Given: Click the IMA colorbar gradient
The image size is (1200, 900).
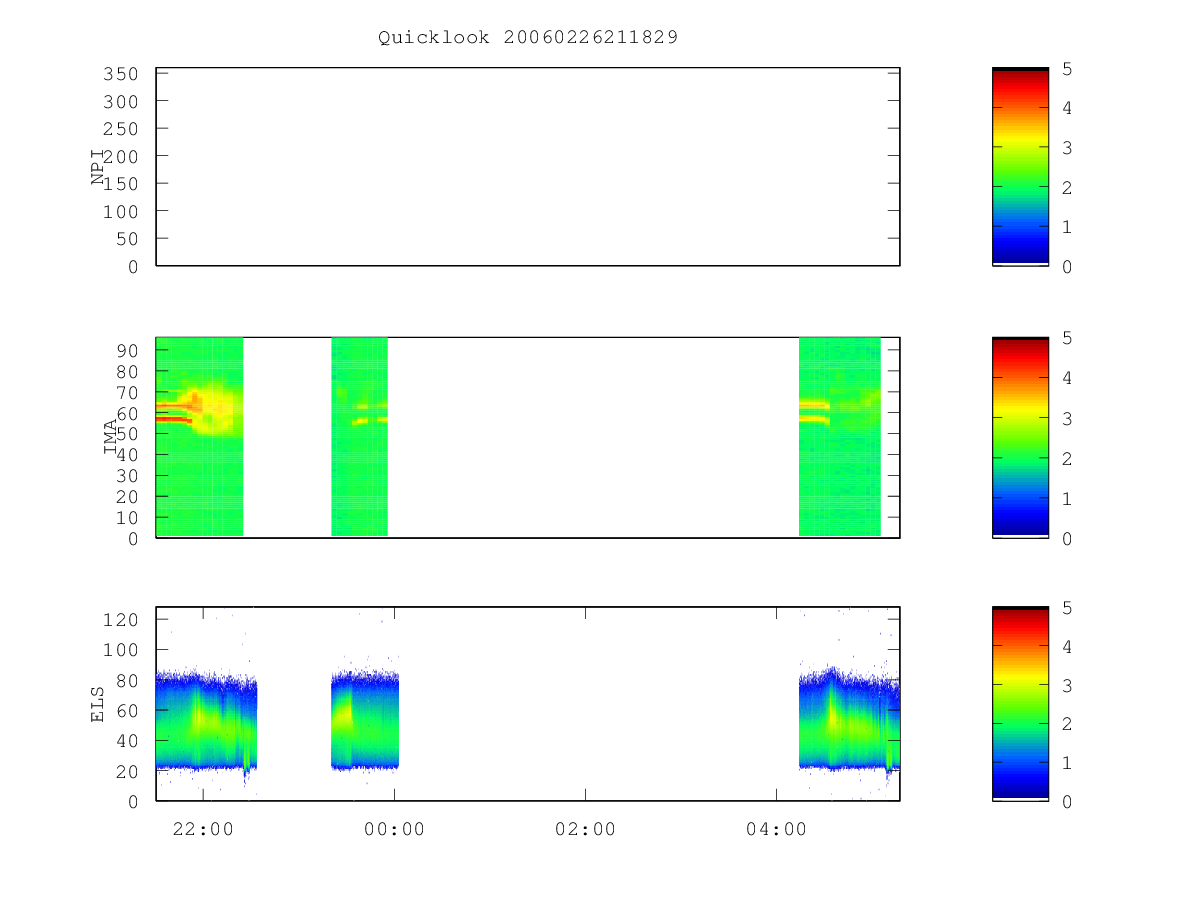Looking at the screenshot, I should click(1020, 437).
